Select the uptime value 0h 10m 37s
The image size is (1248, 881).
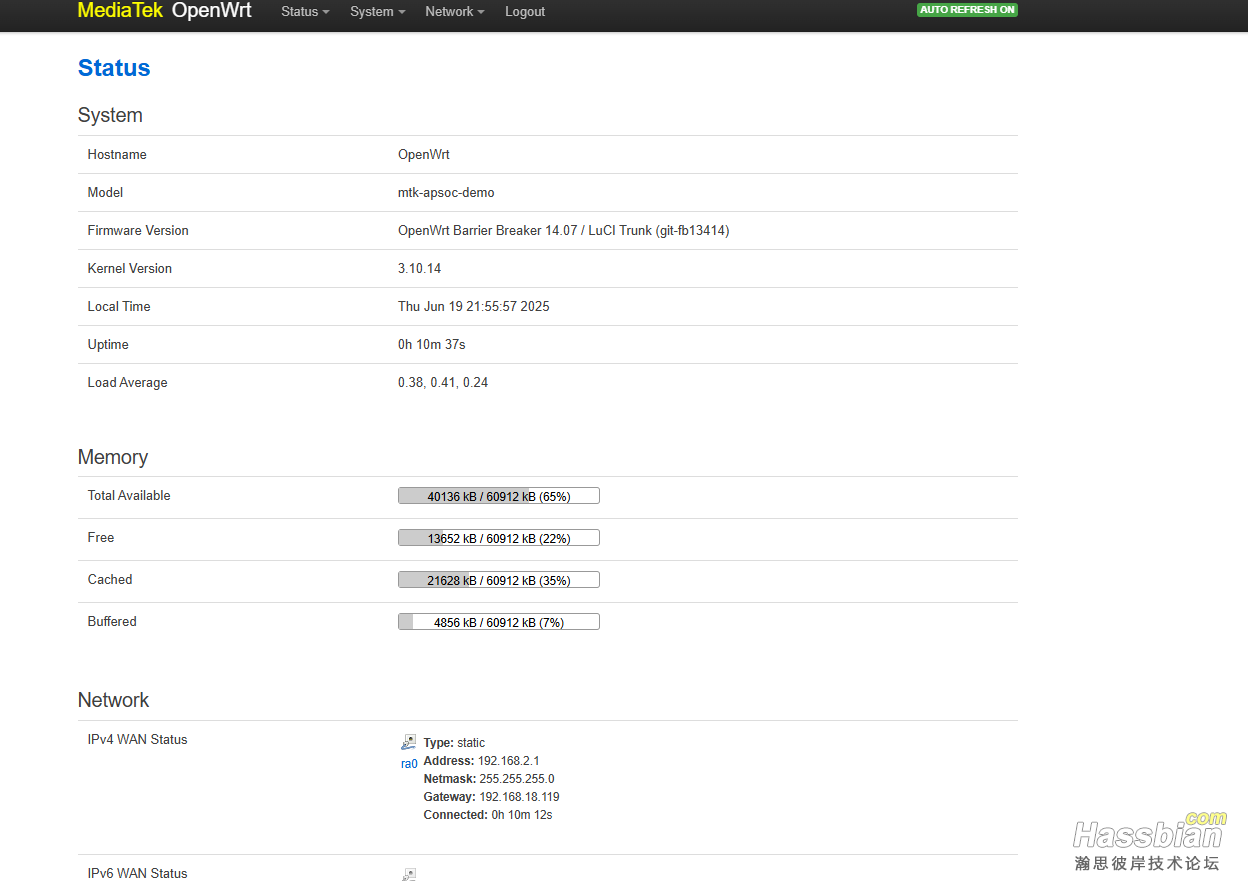432,345
